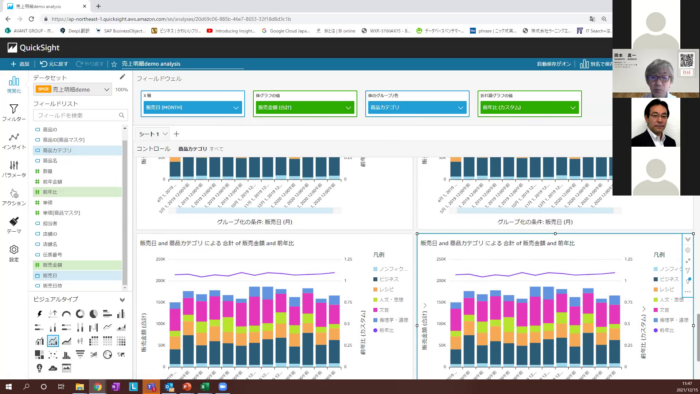
Task: Click 前年比 purple swatch in lower-right chart legend
Action: point(656,330)
